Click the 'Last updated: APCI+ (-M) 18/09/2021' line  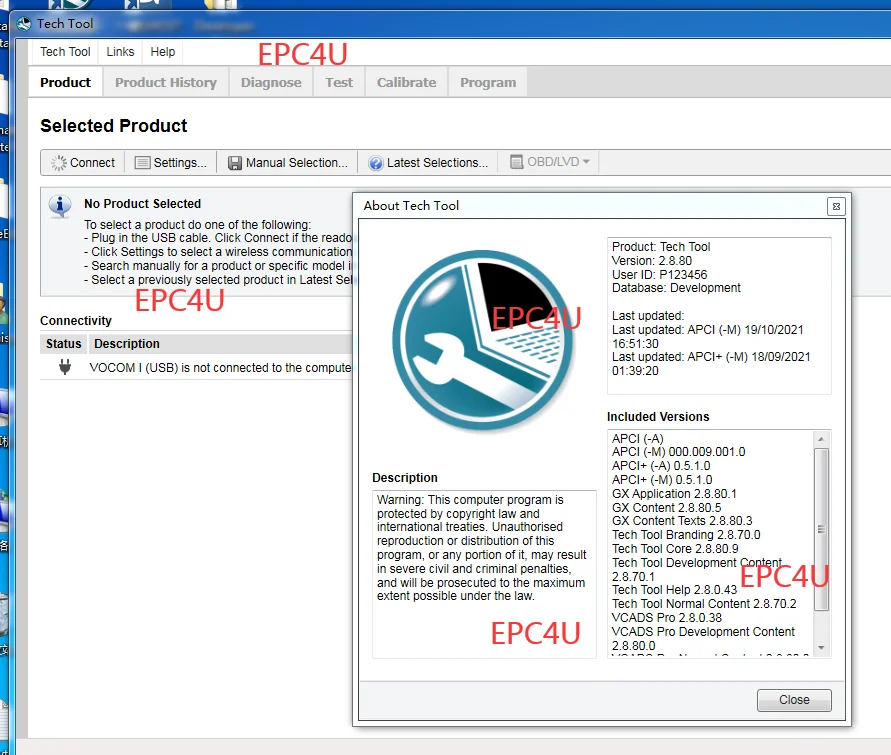(711, 364)
